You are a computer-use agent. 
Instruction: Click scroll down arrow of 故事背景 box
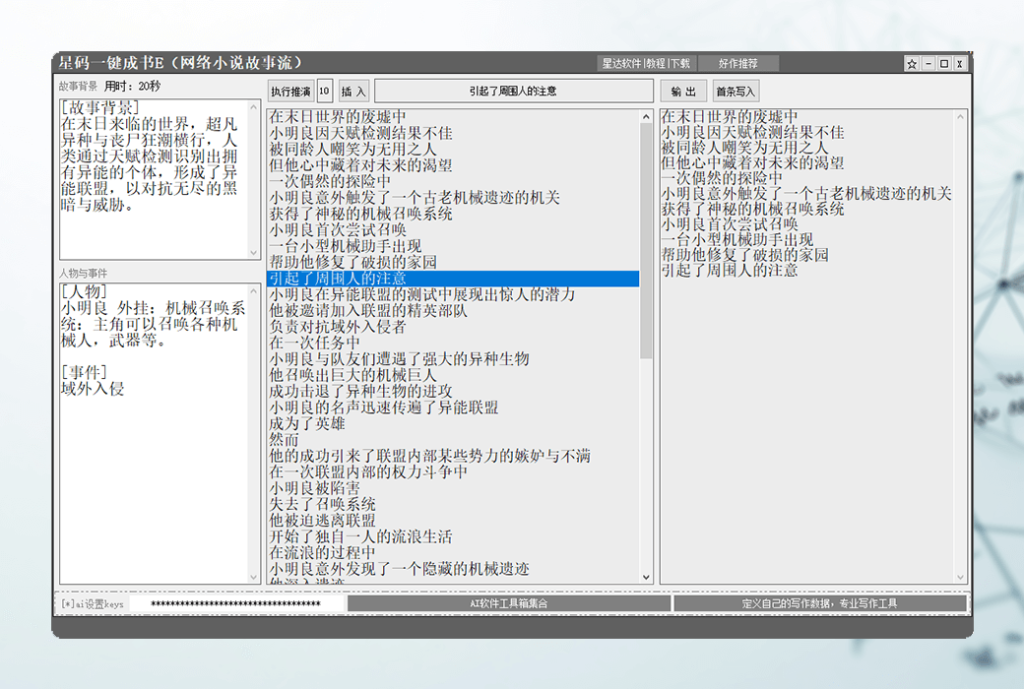[254, 252]
